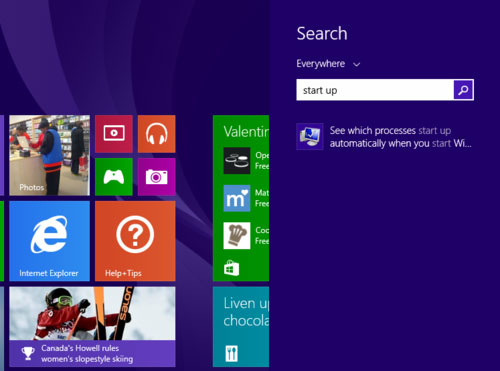Click the match.com app icon in Store tile
Screen dimensions: 500x371
[237, 198]
